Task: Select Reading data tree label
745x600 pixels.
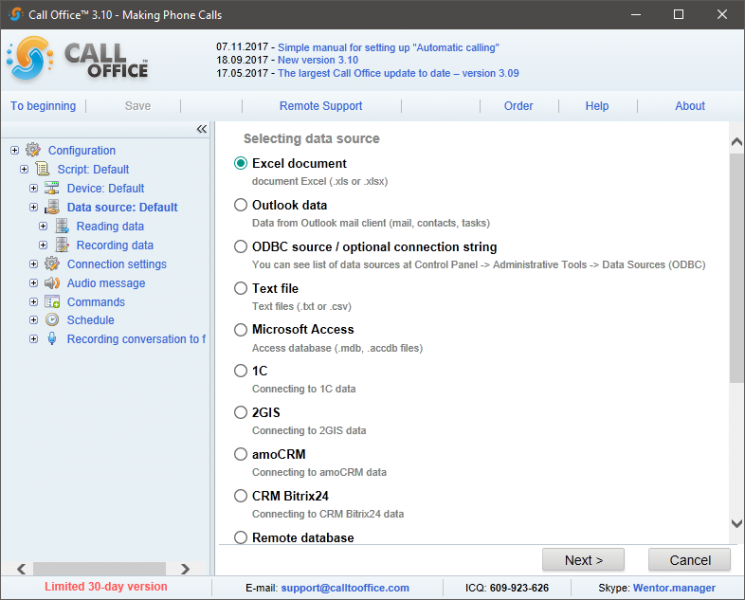Action: [x=110, y=227]
